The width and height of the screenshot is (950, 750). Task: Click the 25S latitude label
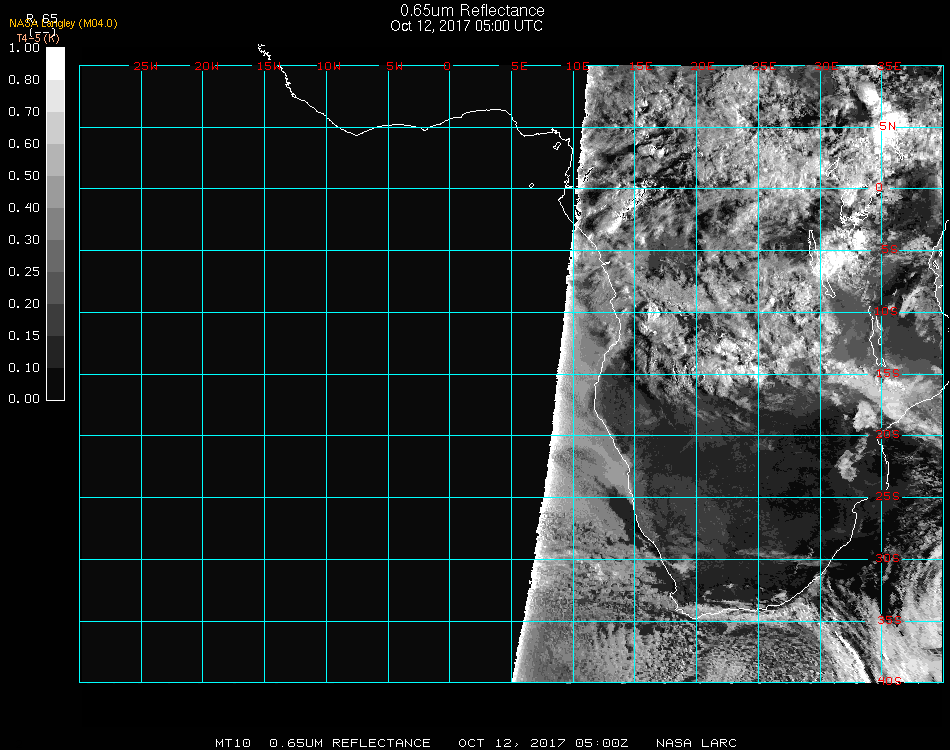[x=888, y=497]
